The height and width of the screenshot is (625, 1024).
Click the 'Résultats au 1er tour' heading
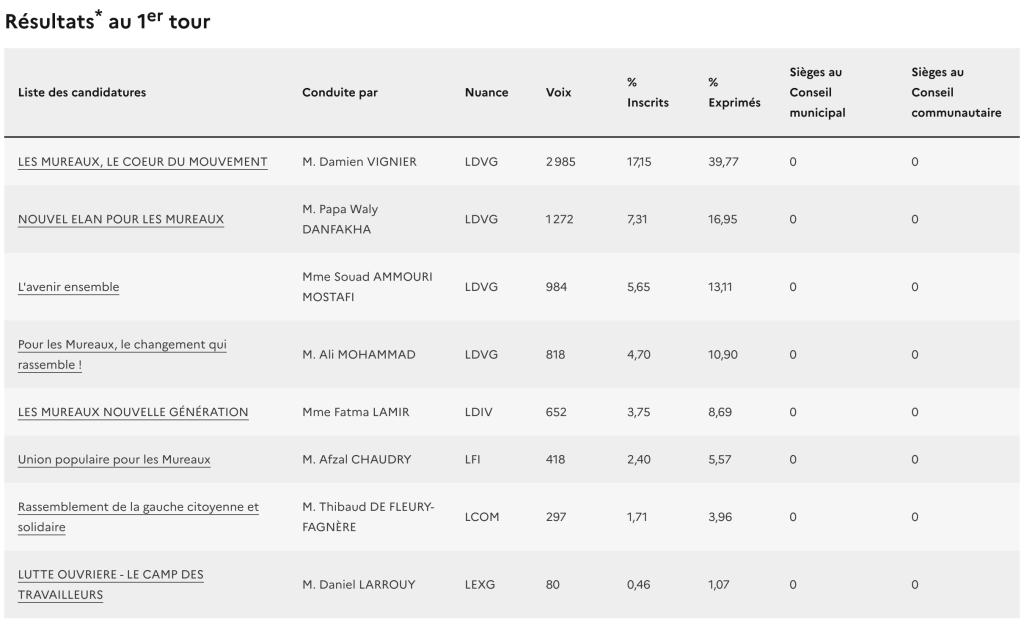[108, 20]
